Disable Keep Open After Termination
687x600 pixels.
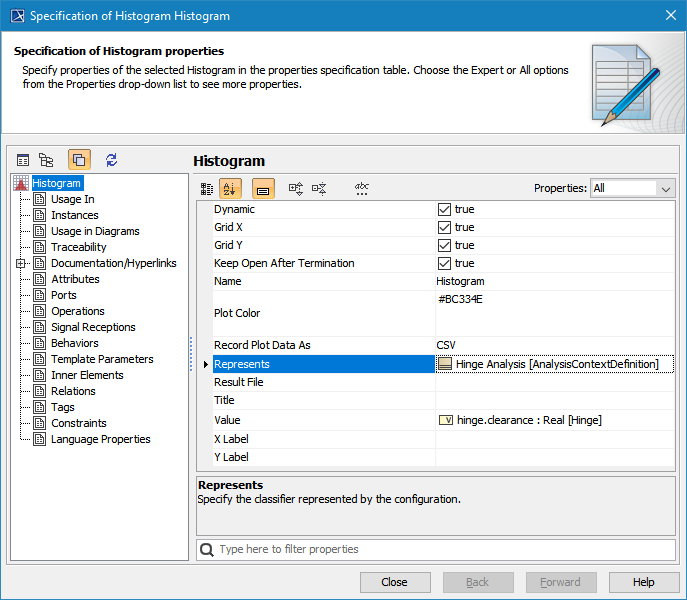tap(445, 264)
